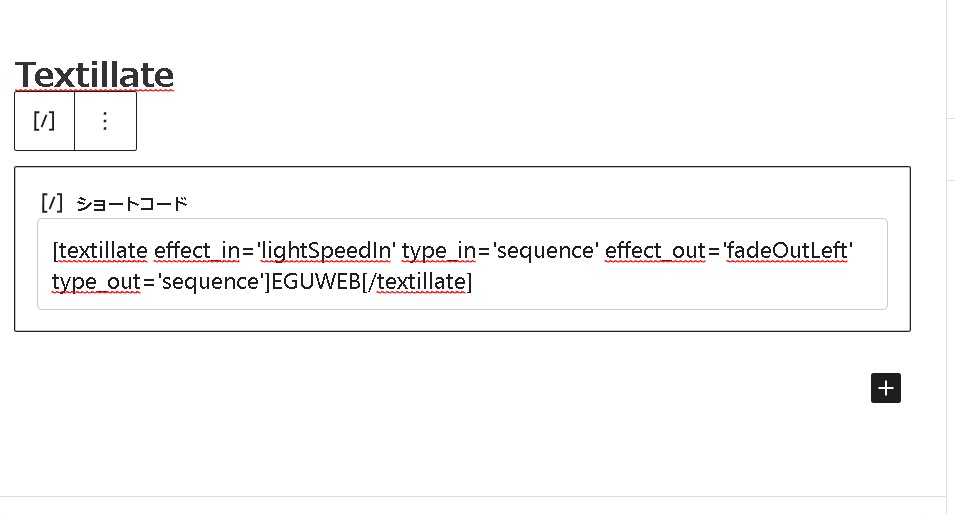Click the Textillate page title
Viewport: 955px width, 514px height.
click(x=94, y=75)
